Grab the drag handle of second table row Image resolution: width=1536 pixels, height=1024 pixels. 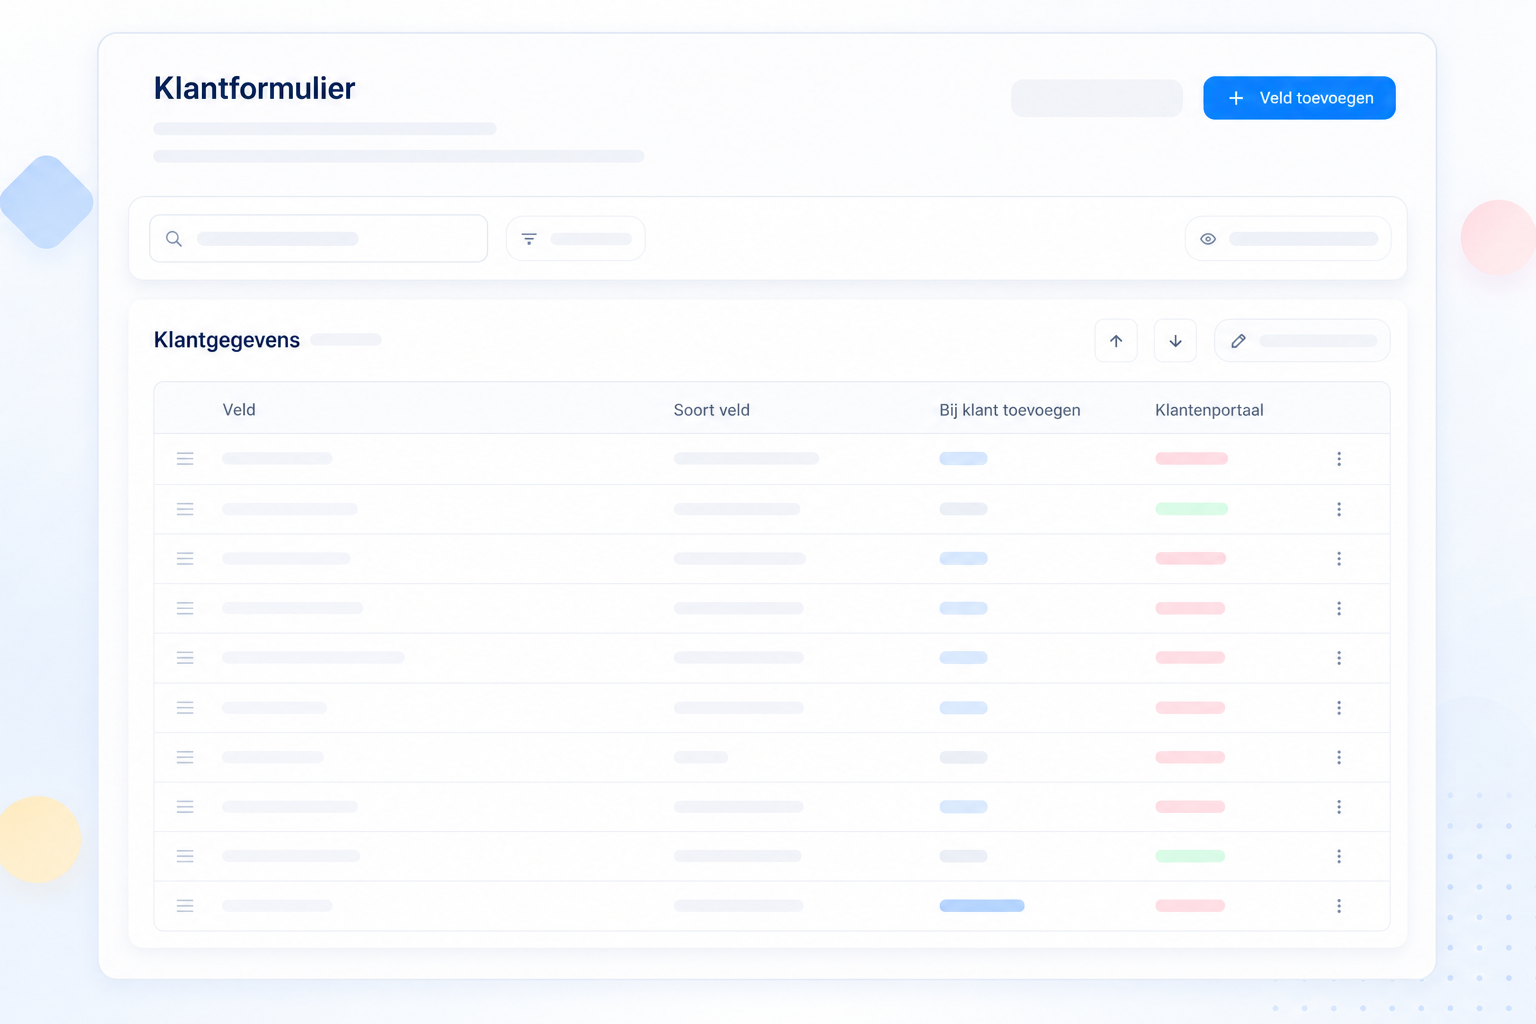point(185,509)
